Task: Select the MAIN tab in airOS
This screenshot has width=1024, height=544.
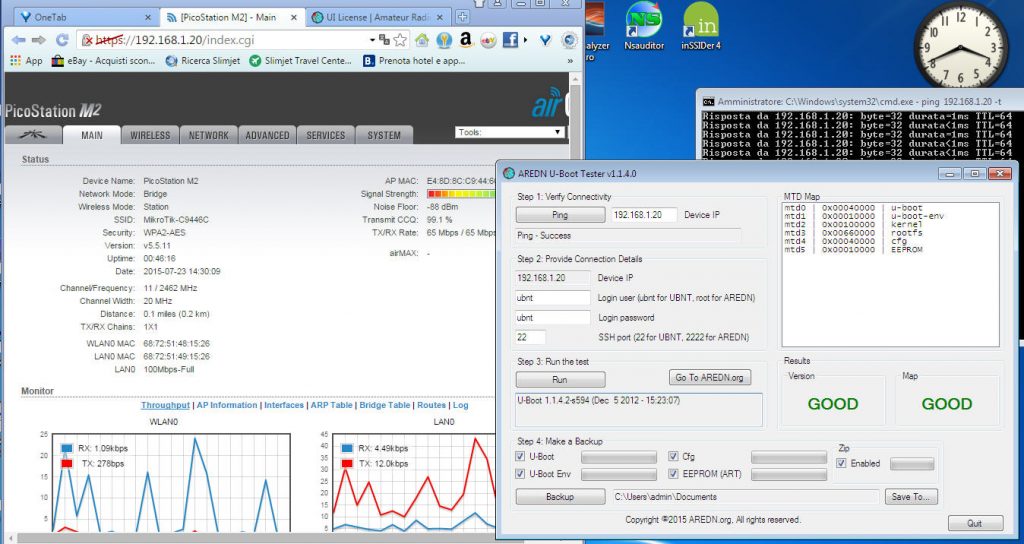Action: click(x=91, y=135)
